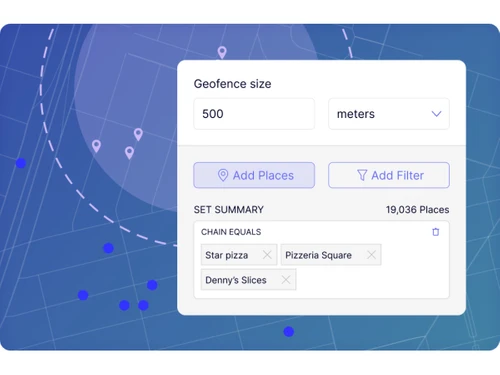Click the SET SUMMARY heading
500x375 pixels.
click(x=229, y=210)
